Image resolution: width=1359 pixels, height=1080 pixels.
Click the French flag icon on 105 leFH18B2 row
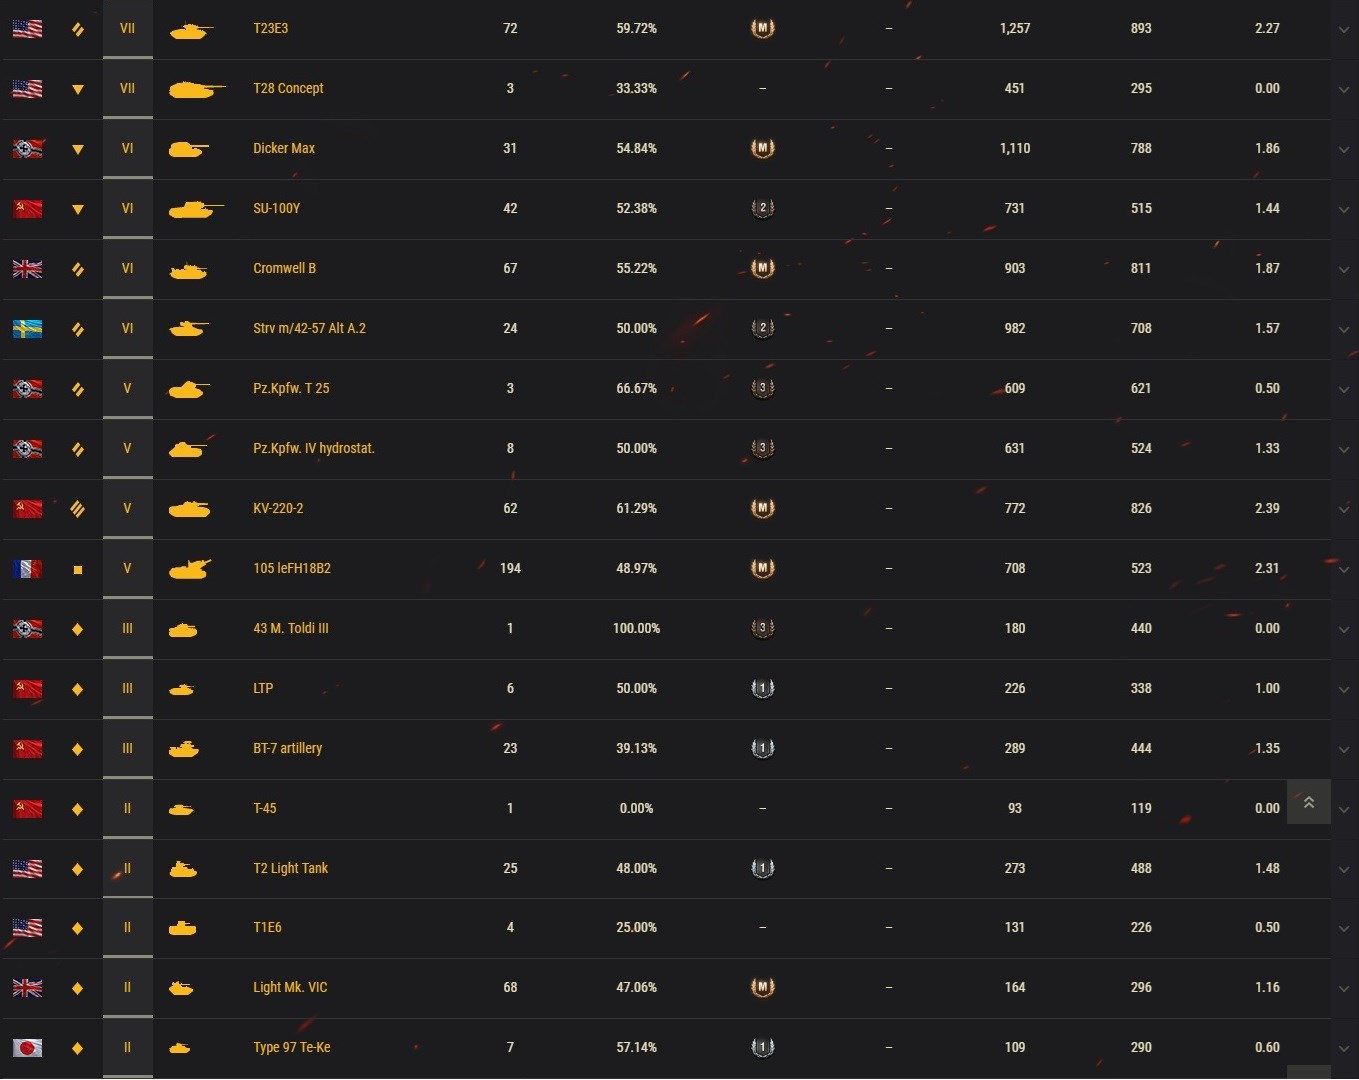click(27, 568)
